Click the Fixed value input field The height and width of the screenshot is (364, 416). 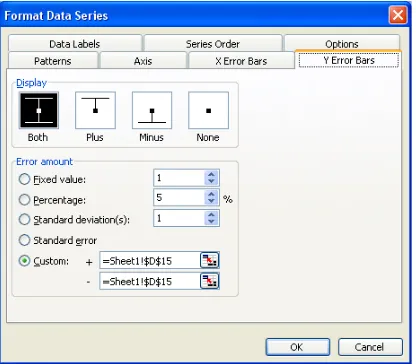(179, 178)
